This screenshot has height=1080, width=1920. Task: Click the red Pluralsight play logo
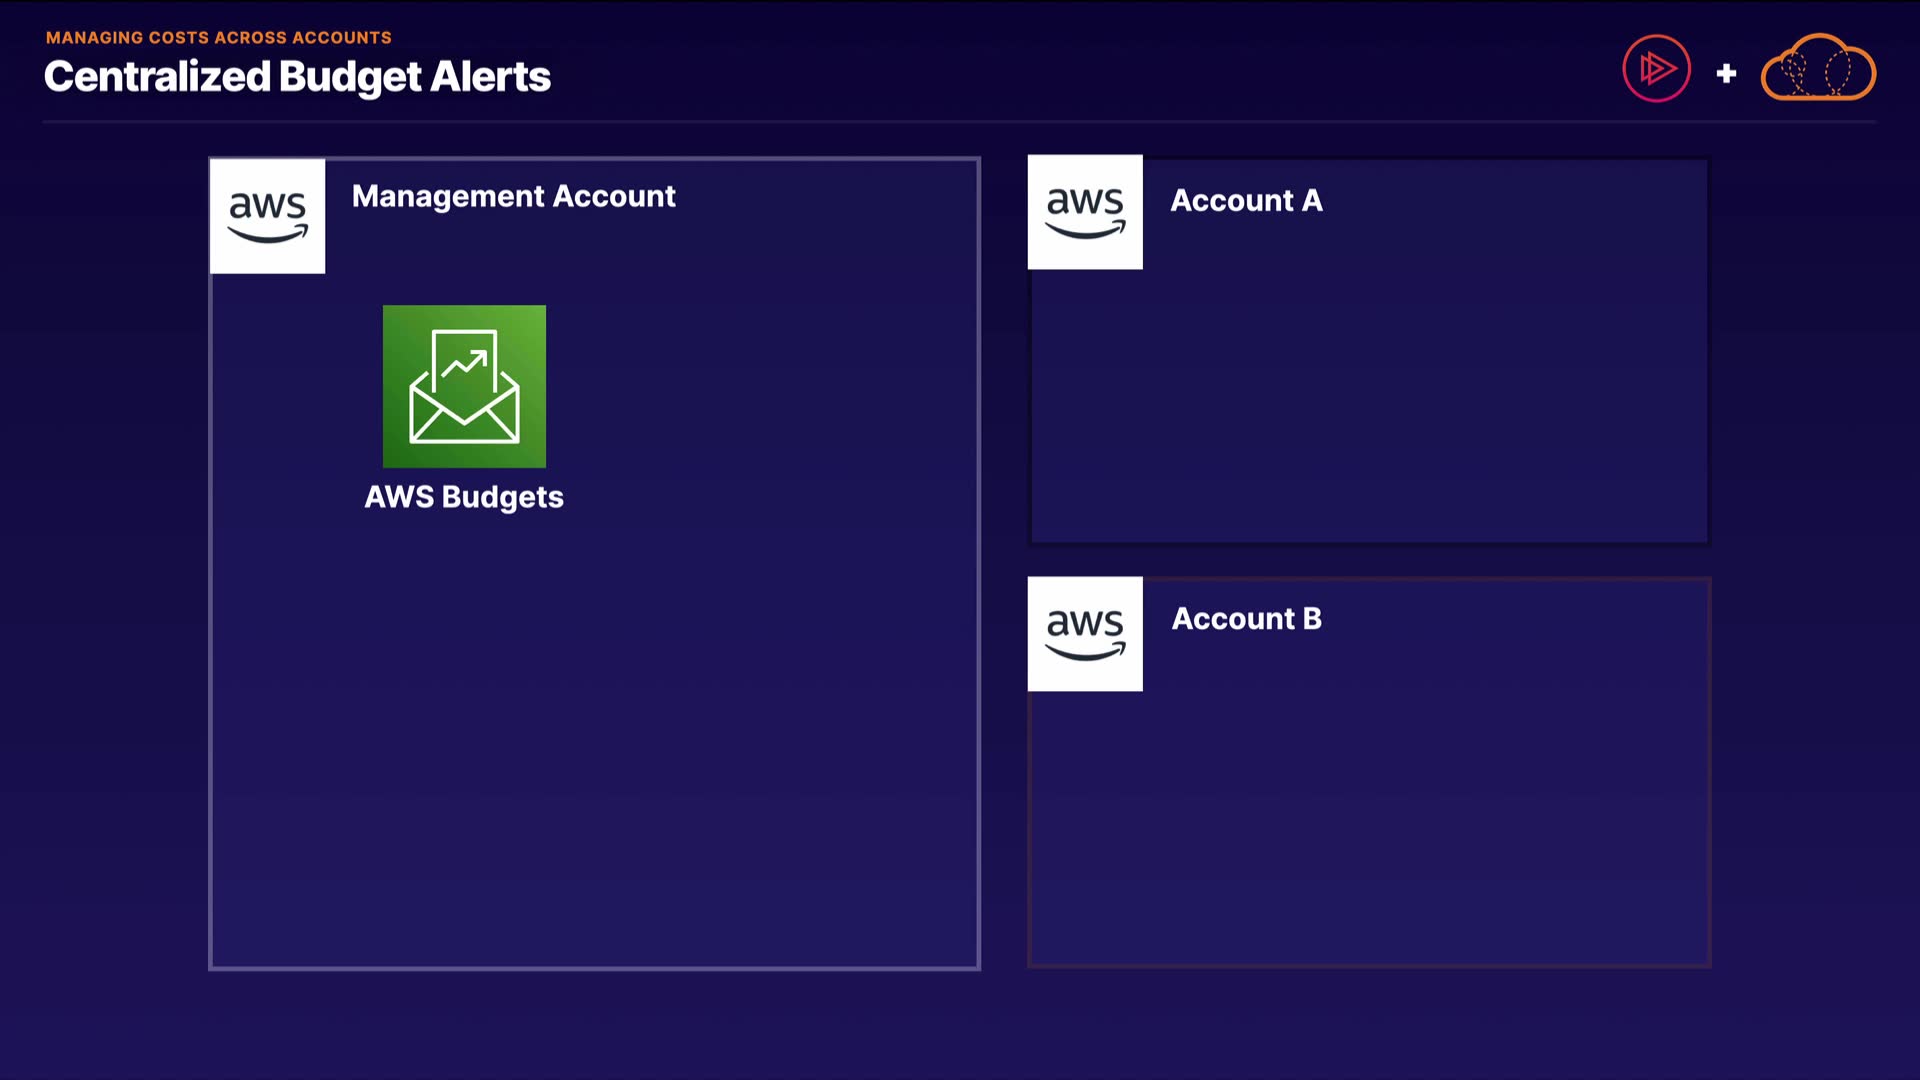[1656, 69]
